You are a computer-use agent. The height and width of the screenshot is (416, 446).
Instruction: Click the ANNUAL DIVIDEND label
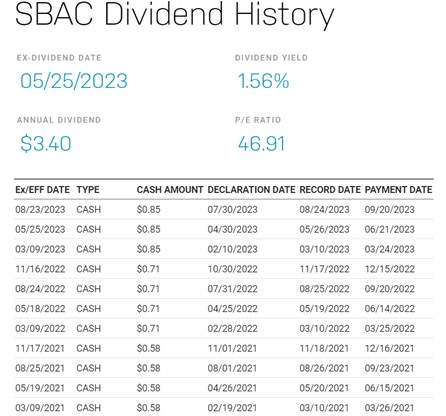59,120
